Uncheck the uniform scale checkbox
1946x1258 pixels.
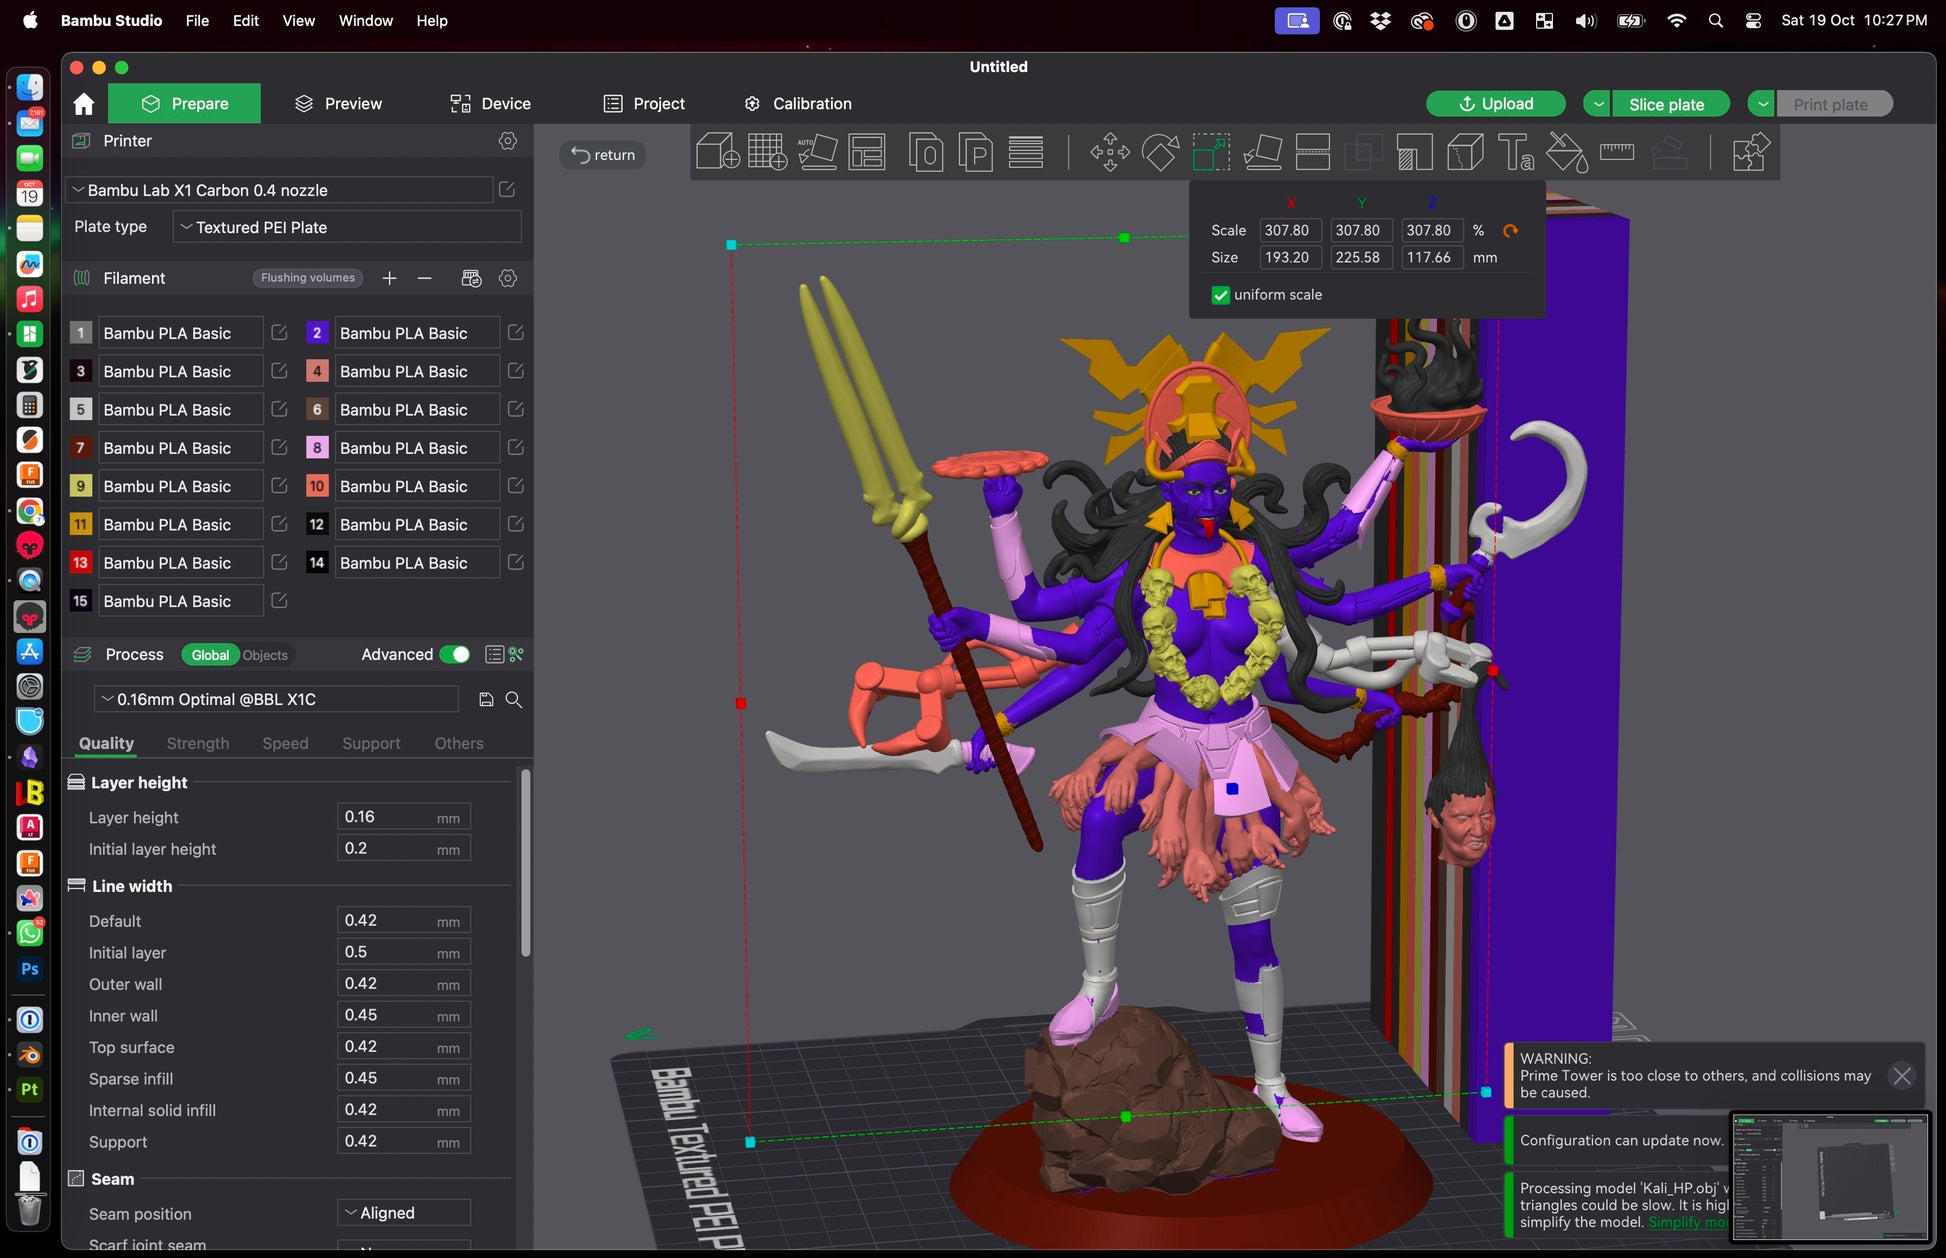tap(1220, 295)
